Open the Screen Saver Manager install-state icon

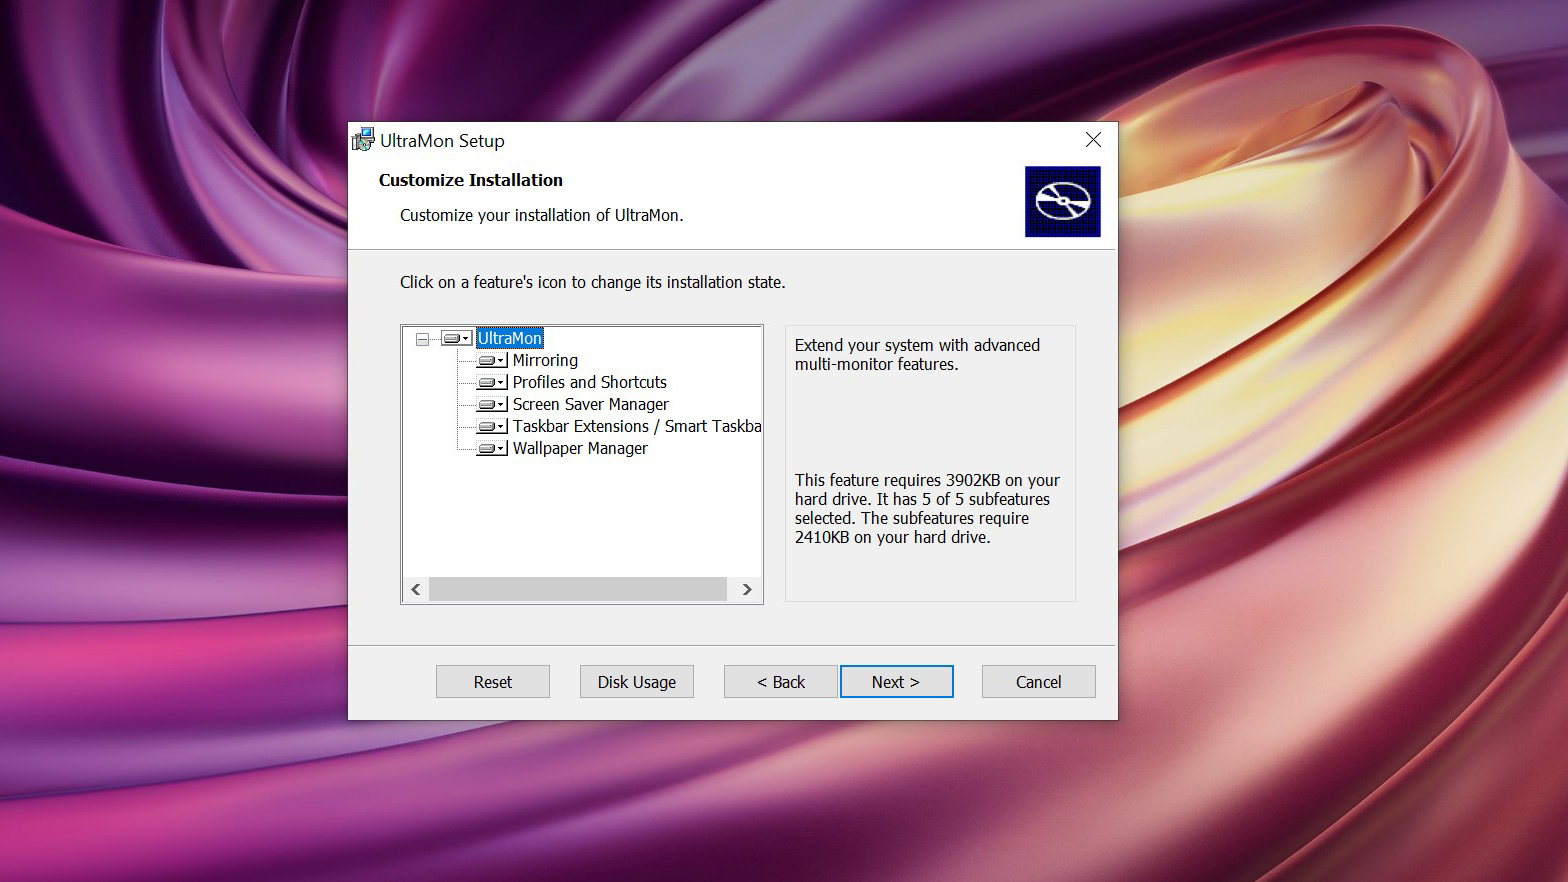[x=492, y=405]
